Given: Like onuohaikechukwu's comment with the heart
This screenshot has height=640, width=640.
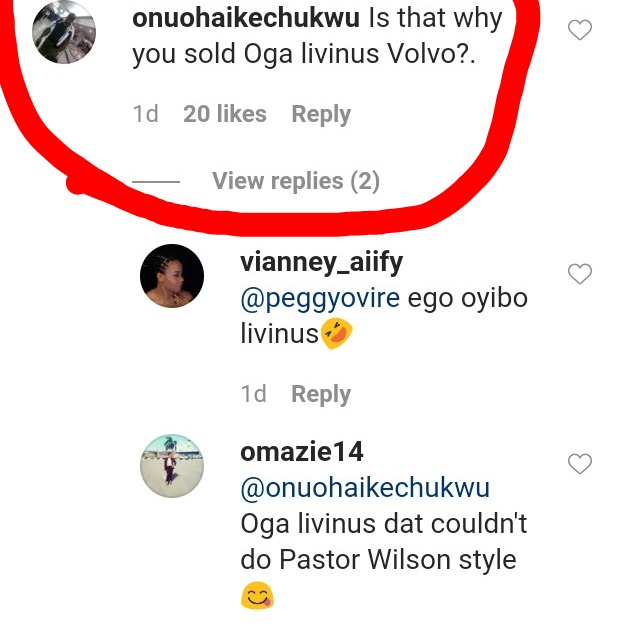Looking at the screenshot, I should click(579, 31).
